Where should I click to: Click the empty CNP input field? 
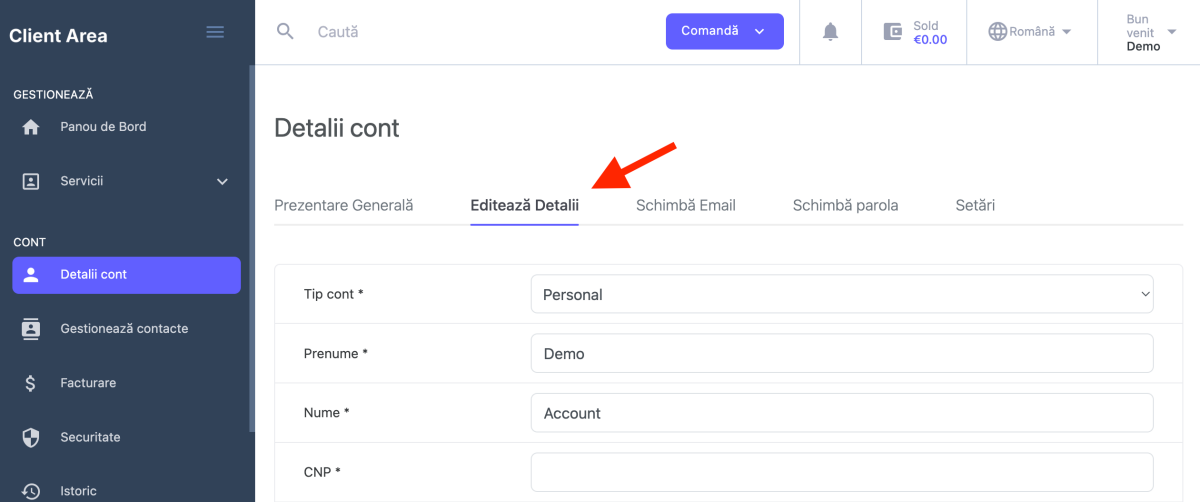[841, 472]
